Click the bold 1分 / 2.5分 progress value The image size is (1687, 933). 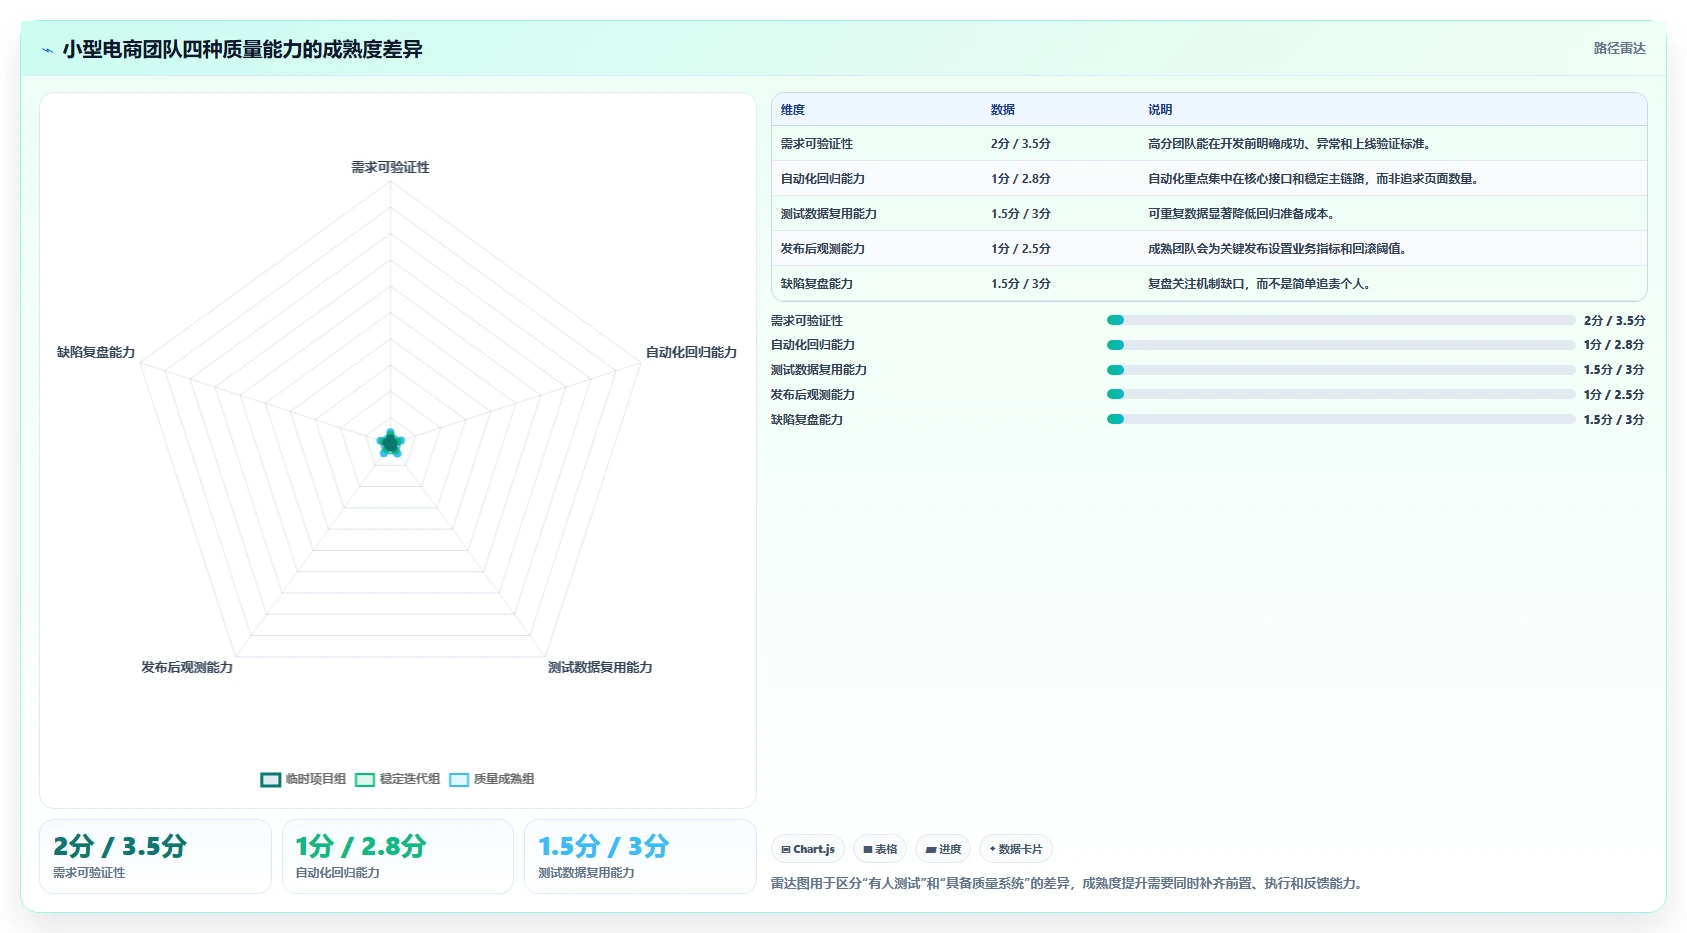point(1614,395)
